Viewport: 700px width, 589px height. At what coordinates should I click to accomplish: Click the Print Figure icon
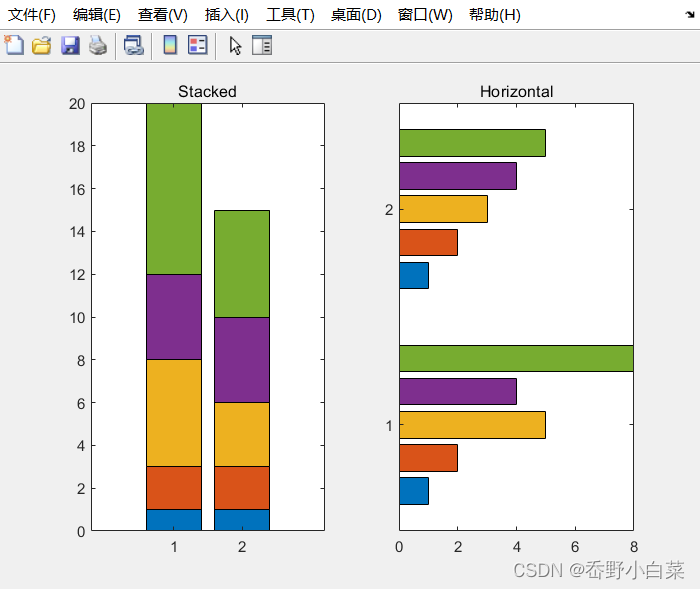click(x=98, y=46)
